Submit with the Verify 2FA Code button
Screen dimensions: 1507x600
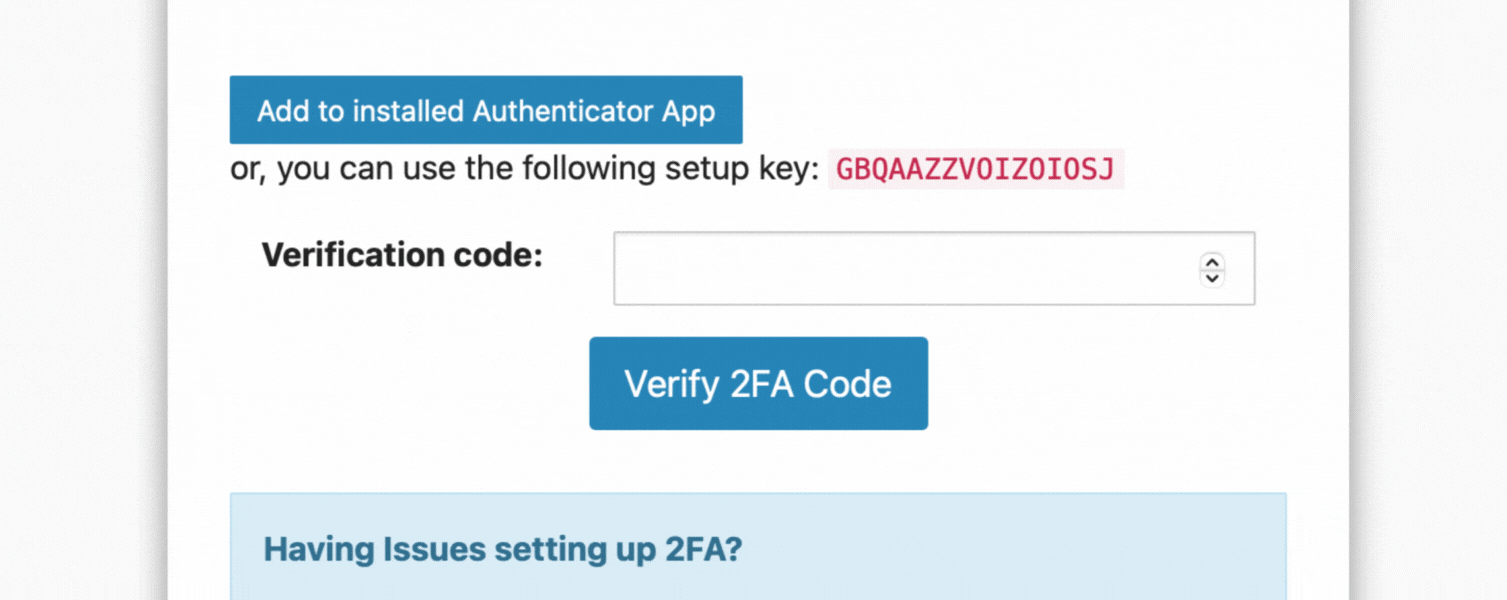tap(758, 384)
